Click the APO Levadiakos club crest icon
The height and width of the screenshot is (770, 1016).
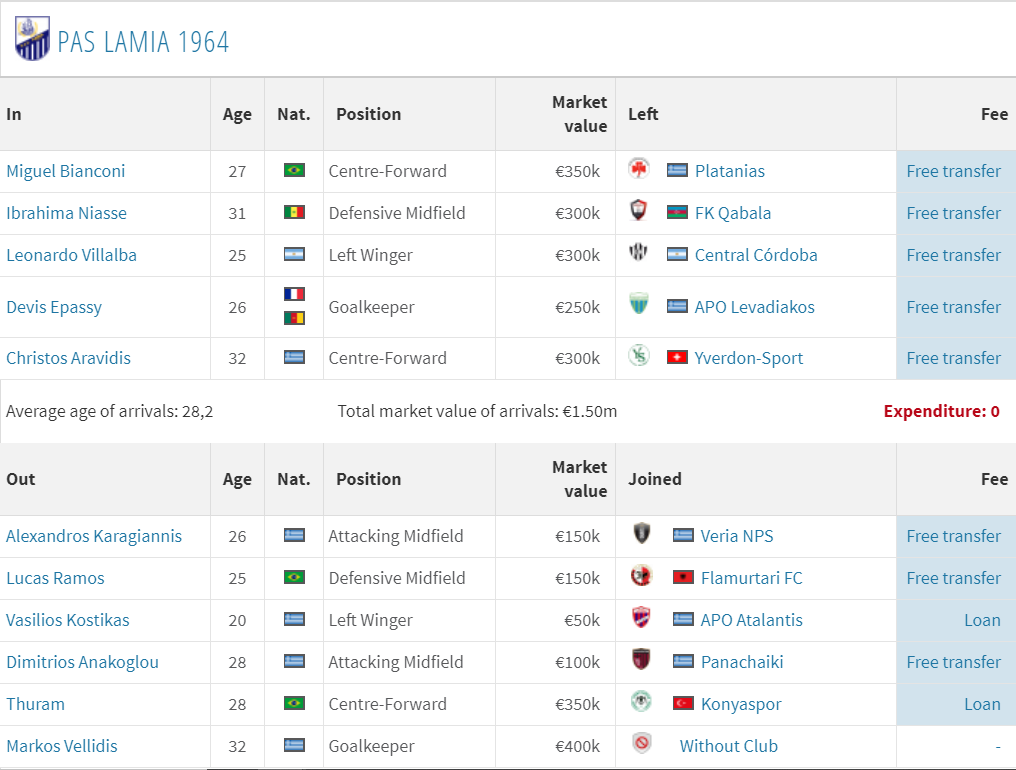[x=639, y=303]
